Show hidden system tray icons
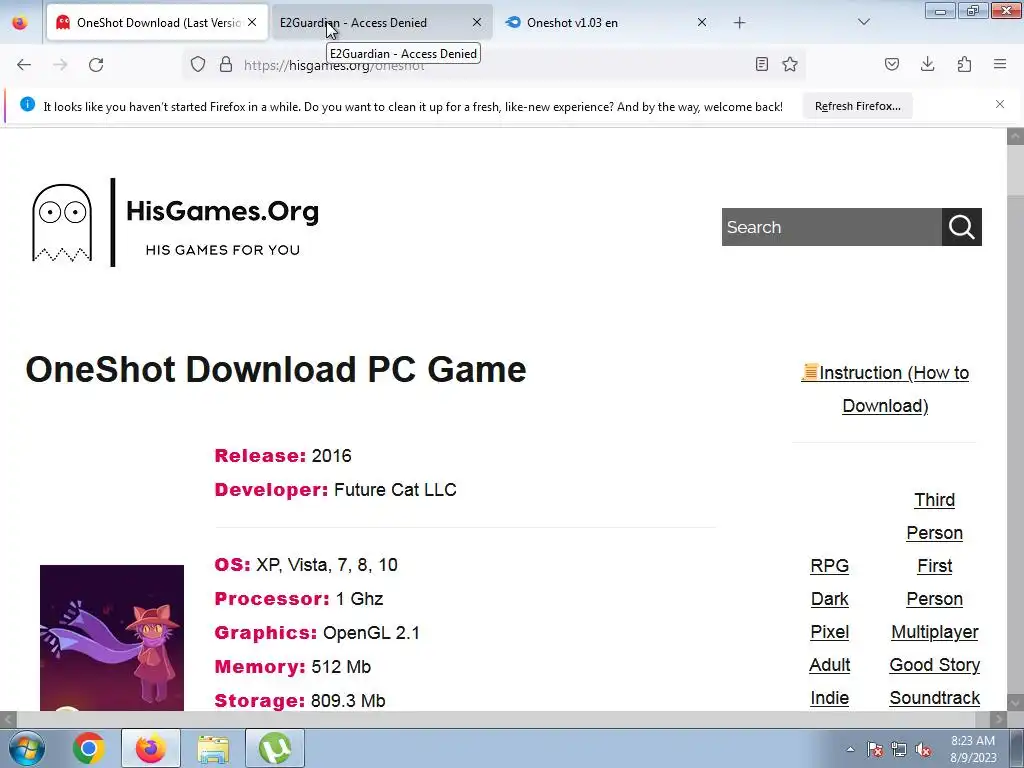Image resolution: width=1024 pixels, height=768 pixels. pyautogui.click(x=850, y=749)
